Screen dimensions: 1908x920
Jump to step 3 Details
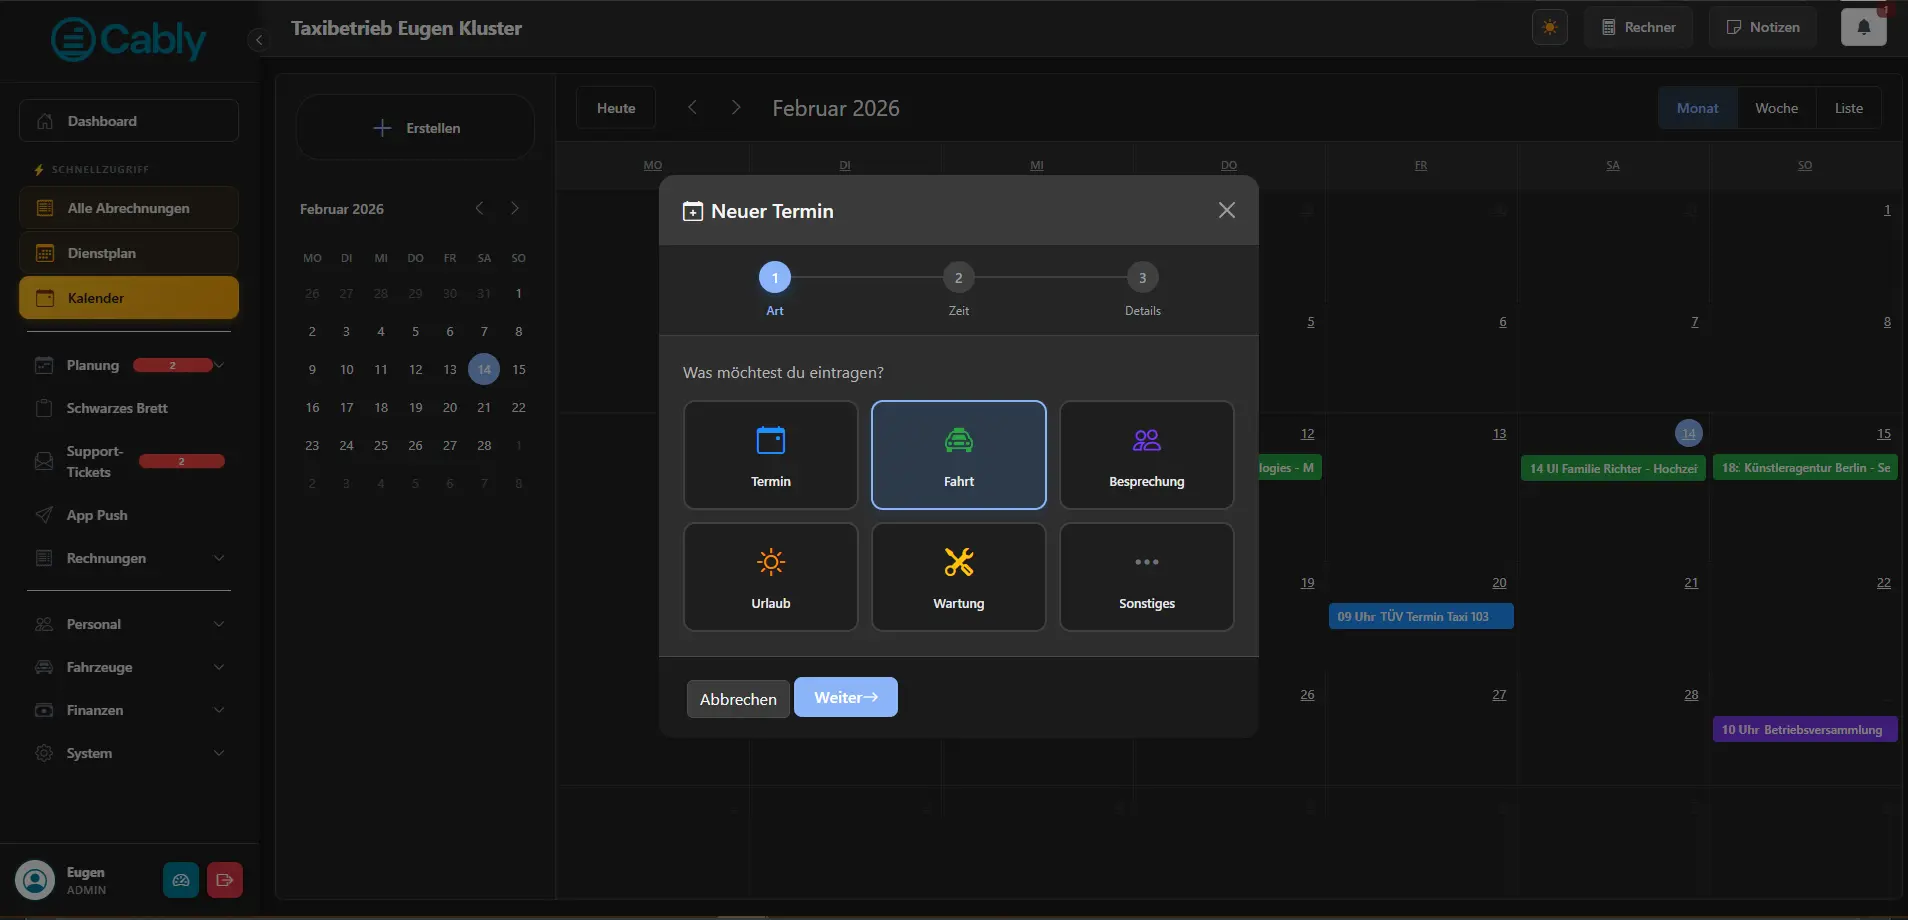pyautogui.click(x=1142, y=278)
